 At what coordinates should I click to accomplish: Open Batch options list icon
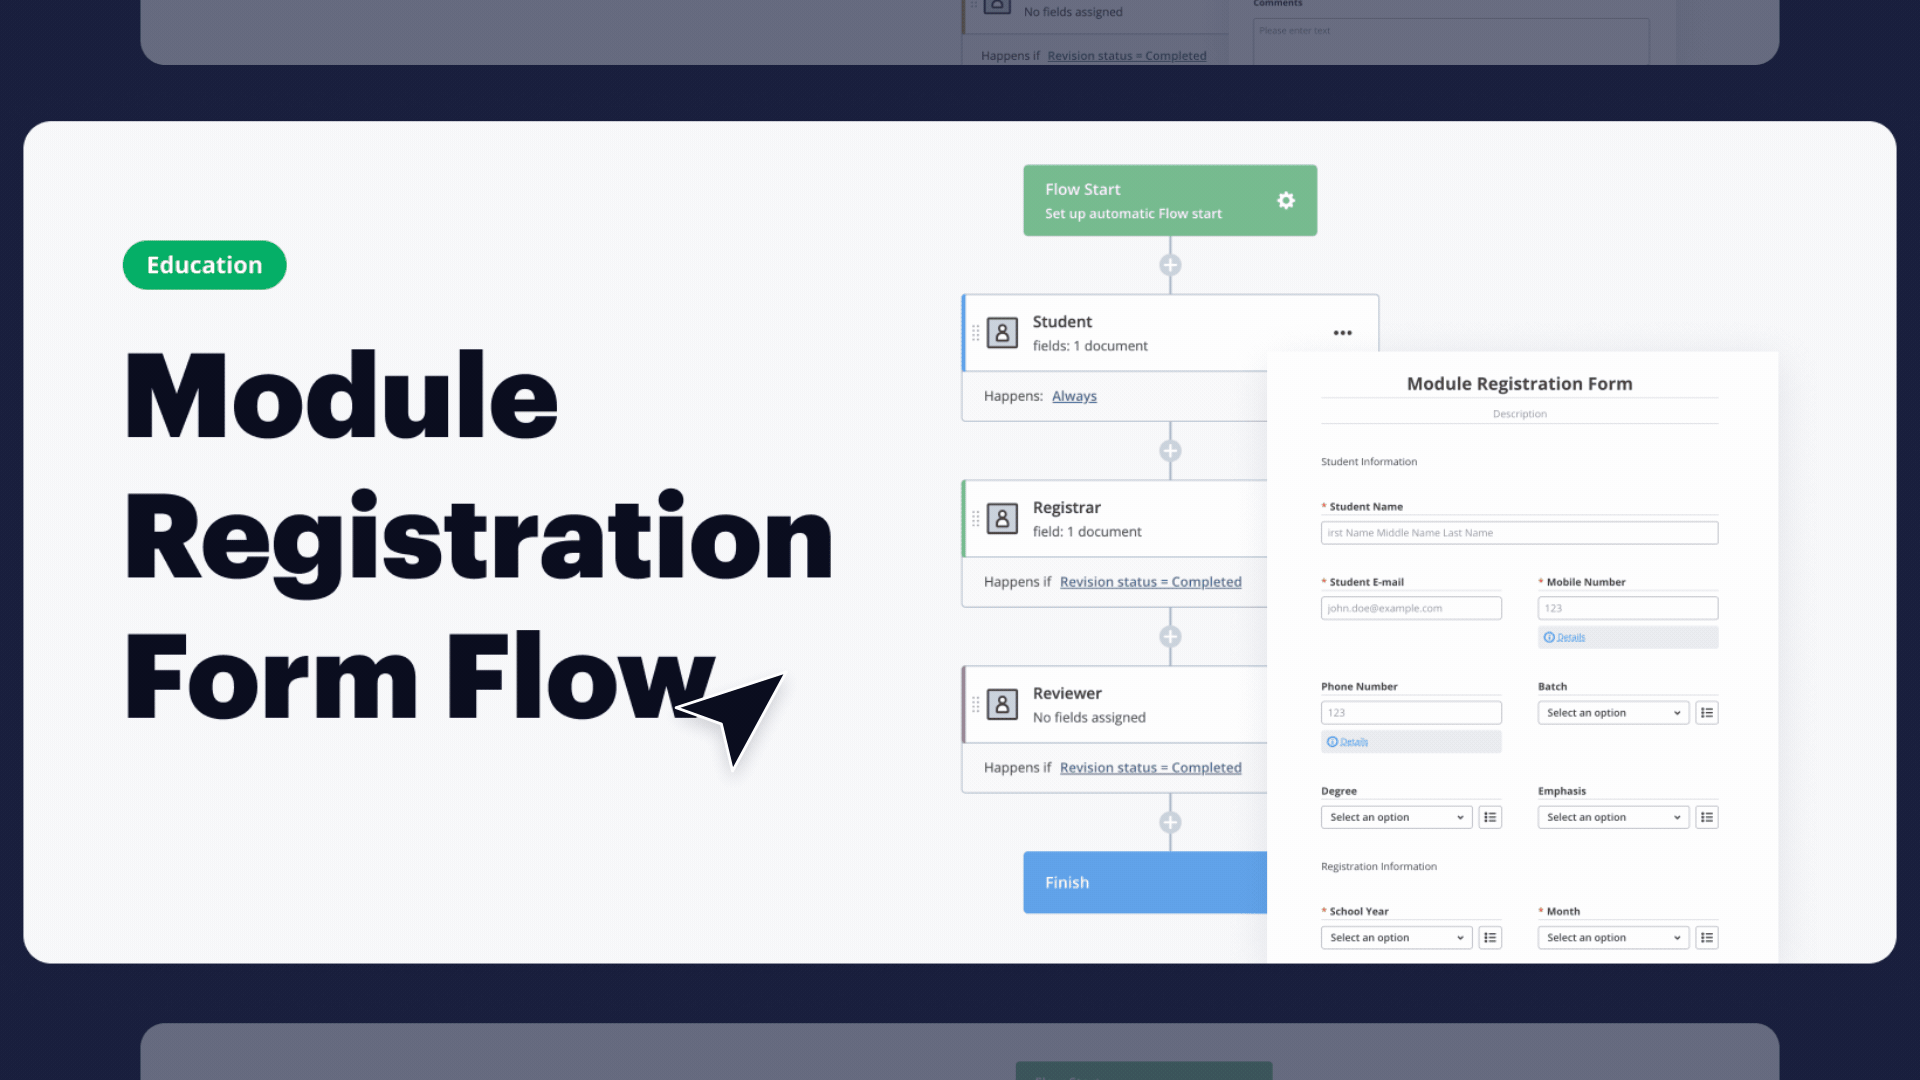tap(1707, 713)
